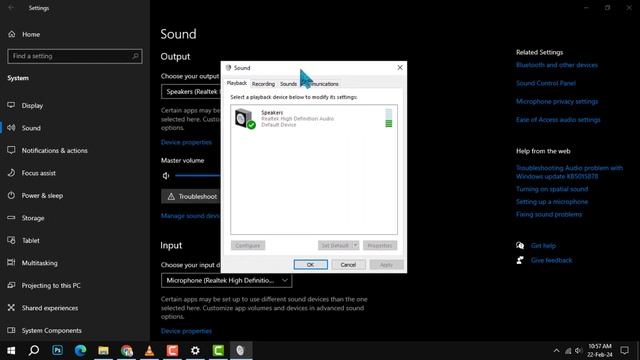
Task: Open System Components settings
Action: tap(51, 330)
